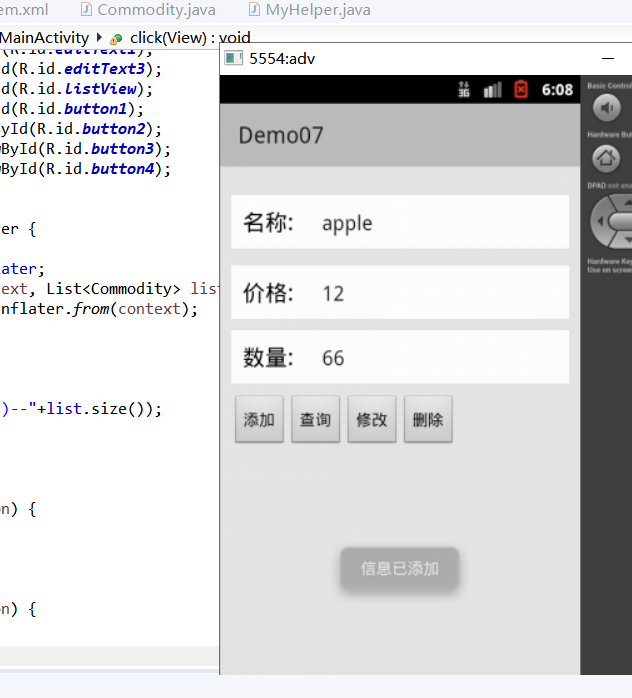Click the 5554:adv window title text
The image size is (632, 698).
pyautogui.click(x=282, y=58)
